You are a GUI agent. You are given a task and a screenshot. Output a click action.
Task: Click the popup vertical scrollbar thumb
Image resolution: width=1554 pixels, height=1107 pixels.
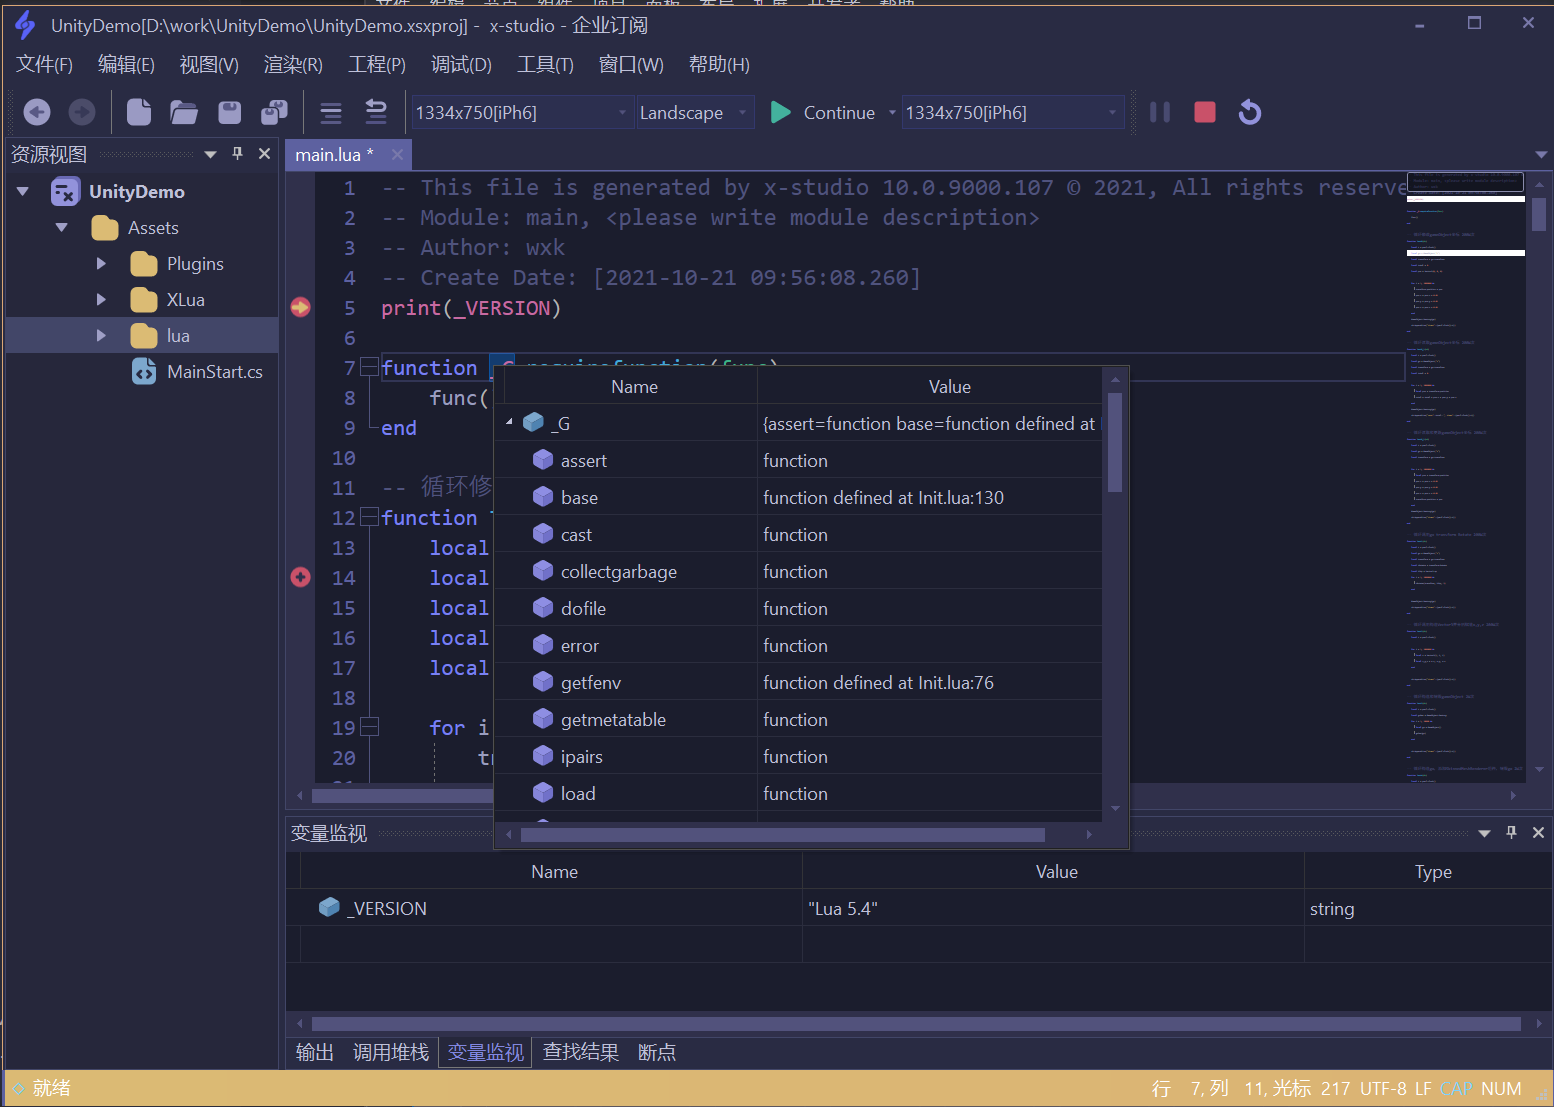1115,443
